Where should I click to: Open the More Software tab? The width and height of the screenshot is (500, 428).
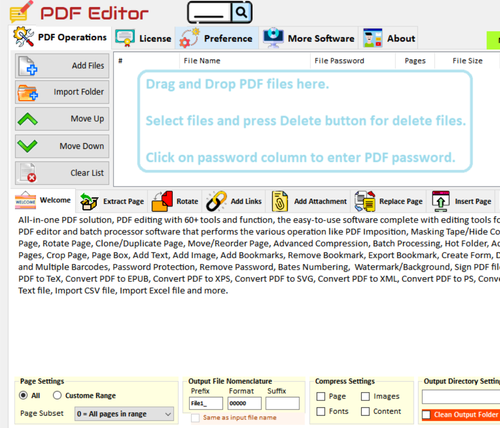(x=309, y=38)
